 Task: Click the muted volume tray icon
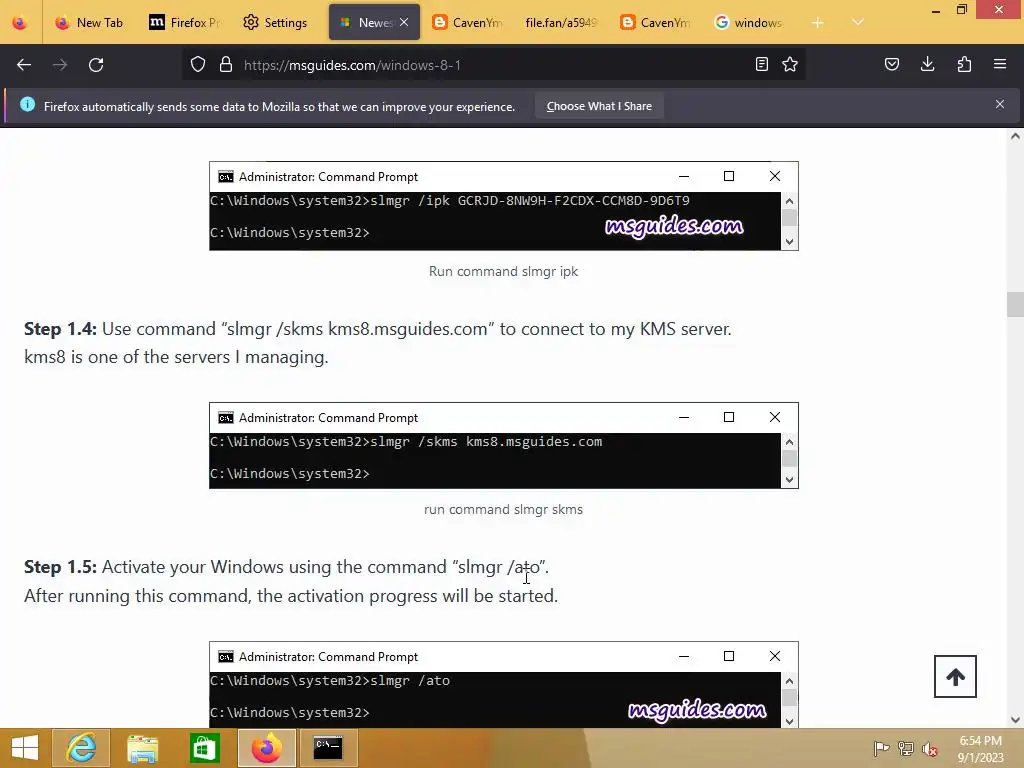click(930, 748)
